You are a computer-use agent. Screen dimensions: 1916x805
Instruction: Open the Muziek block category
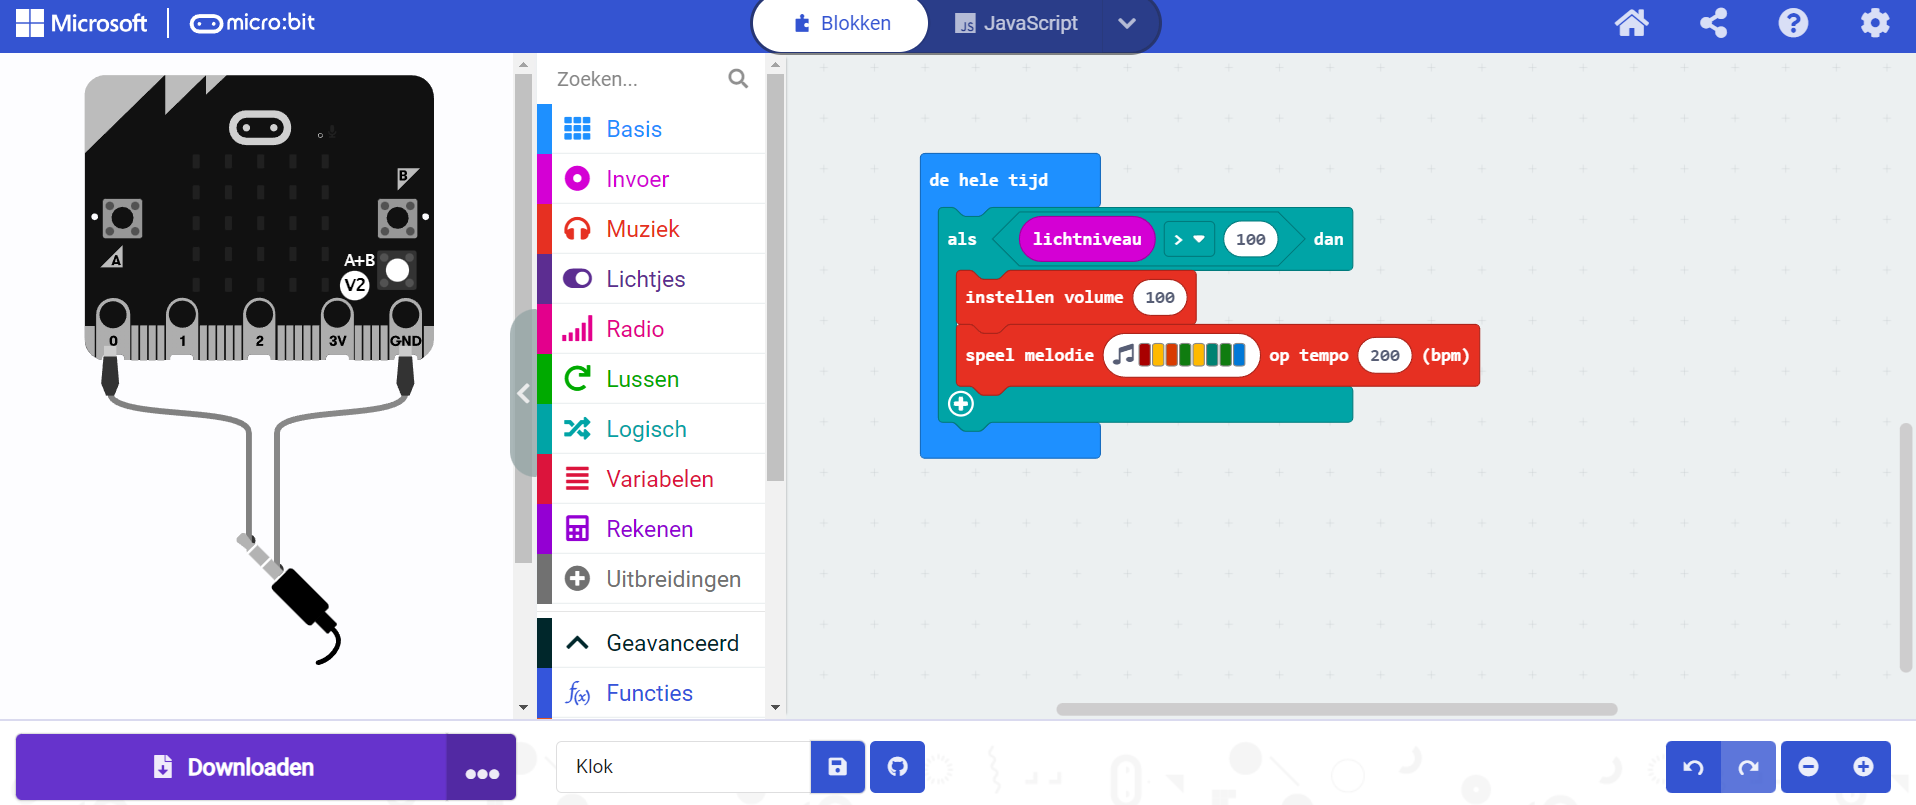pos(651,229)
